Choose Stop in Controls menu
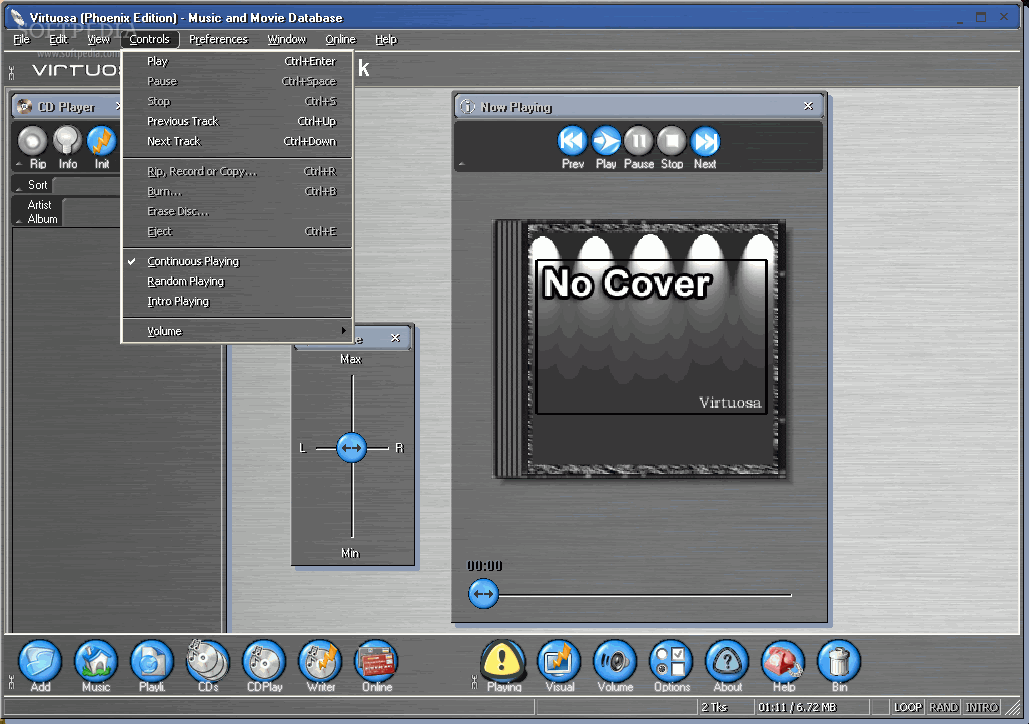Image resolution: width=1029 pixels, height=724 pixels. (x=238, y=101)
